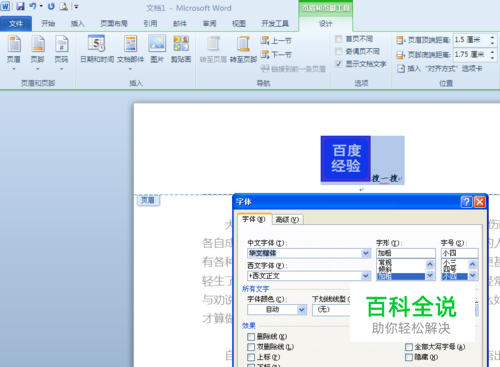Click the Word application icon in title bar
Screen dimensions: 500x367
pyautogui.click(x=5, y=6)
